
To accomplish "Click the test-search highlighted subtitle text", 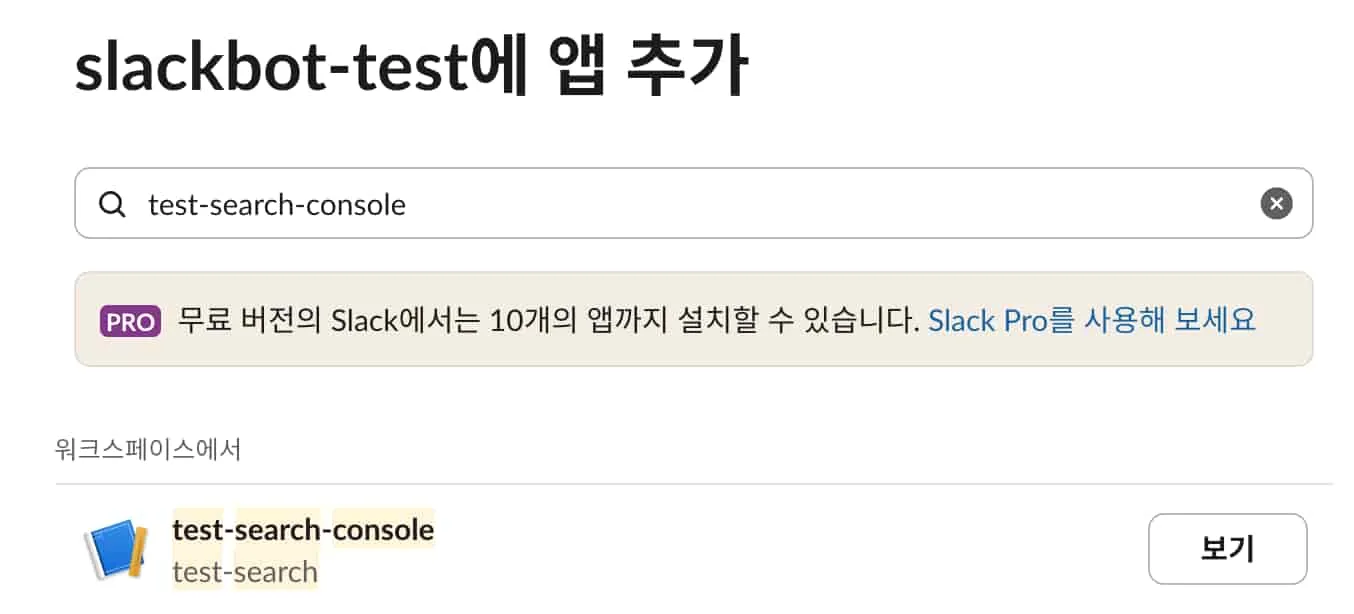I will click(244, 571).
